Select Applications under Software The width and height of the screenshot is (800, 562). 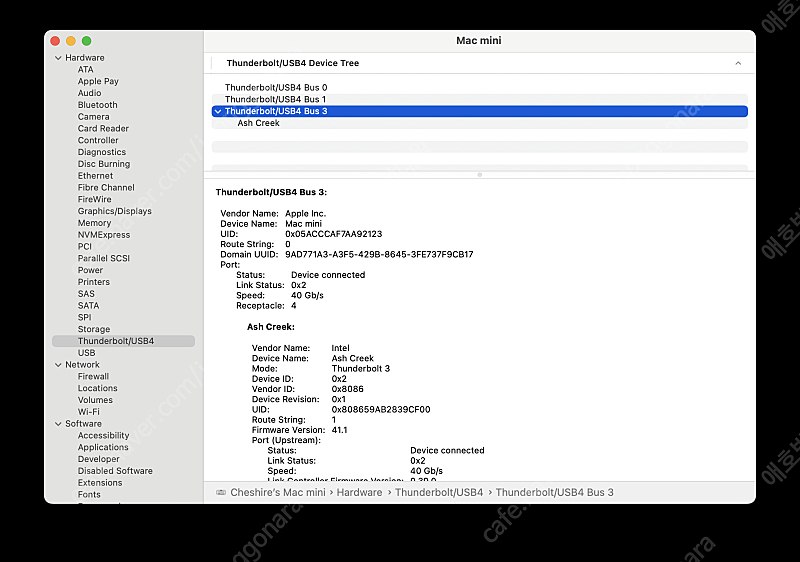[x=103, y=447]
